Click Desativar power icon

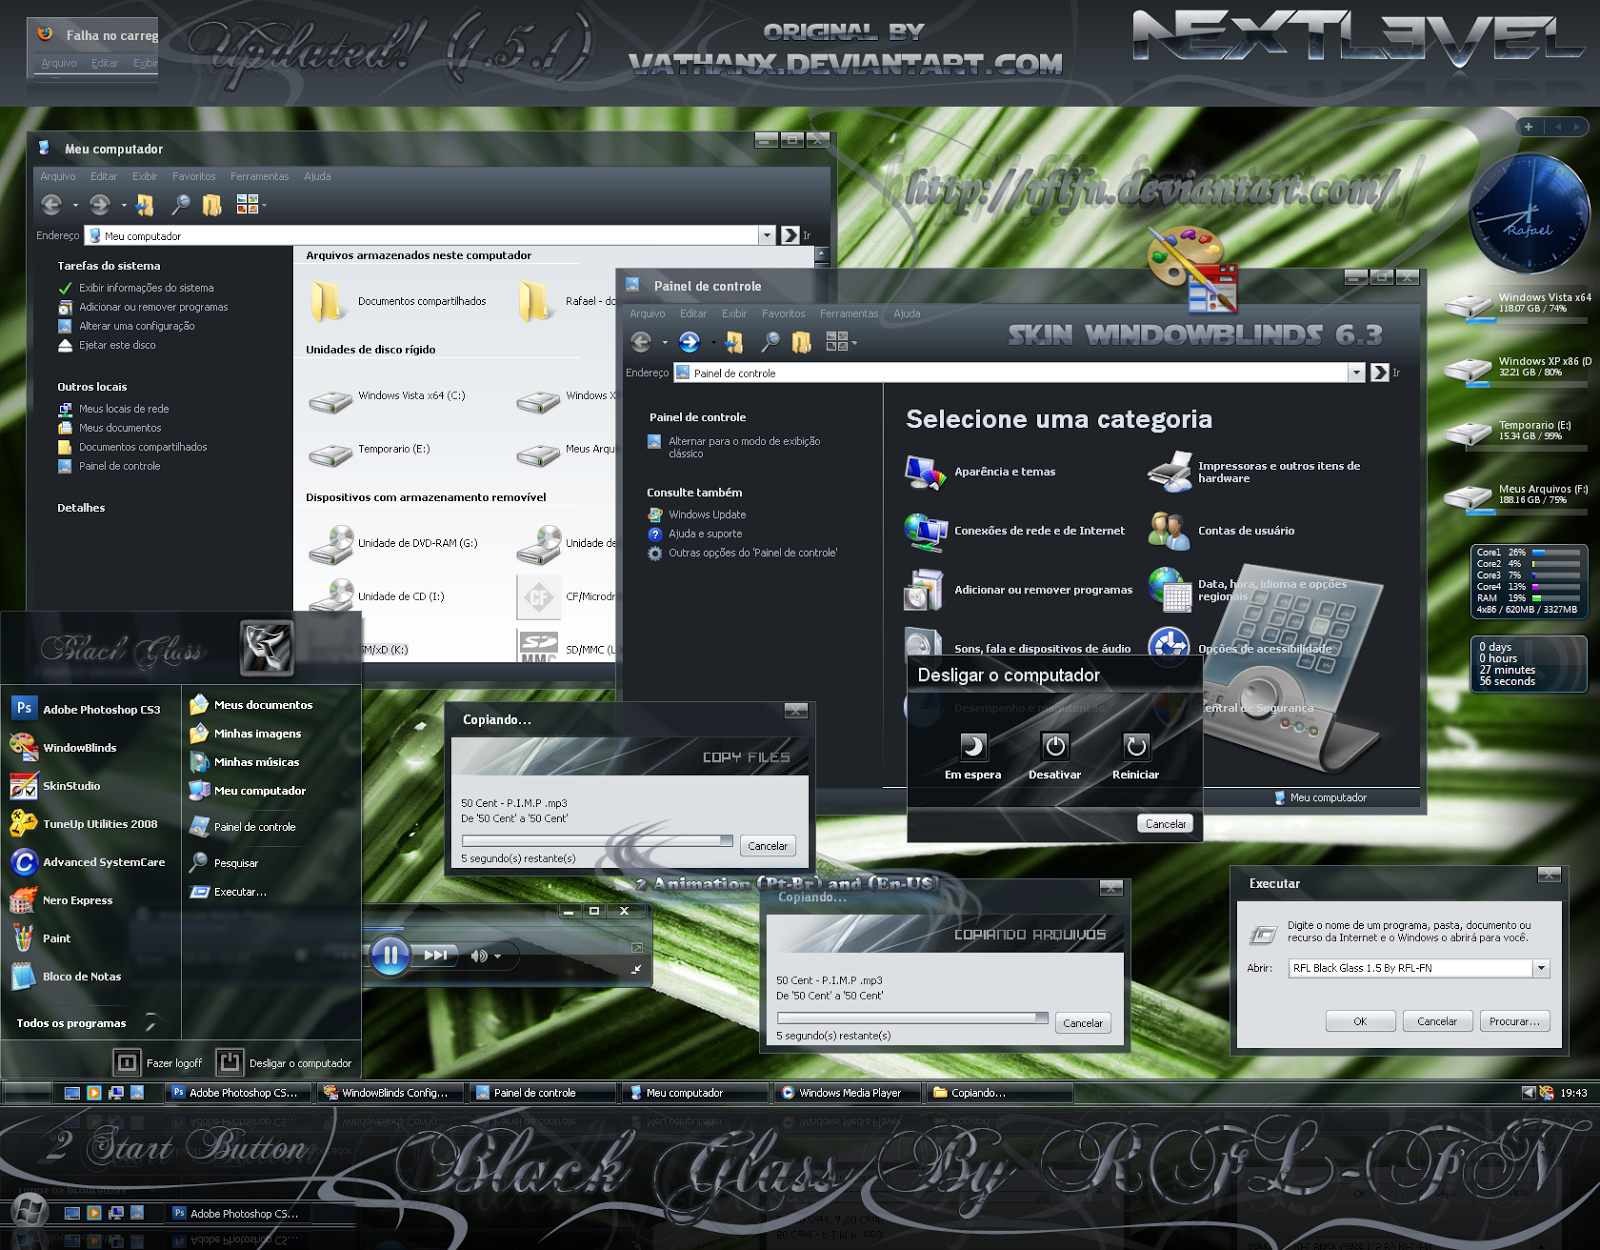coord(1055,747)
